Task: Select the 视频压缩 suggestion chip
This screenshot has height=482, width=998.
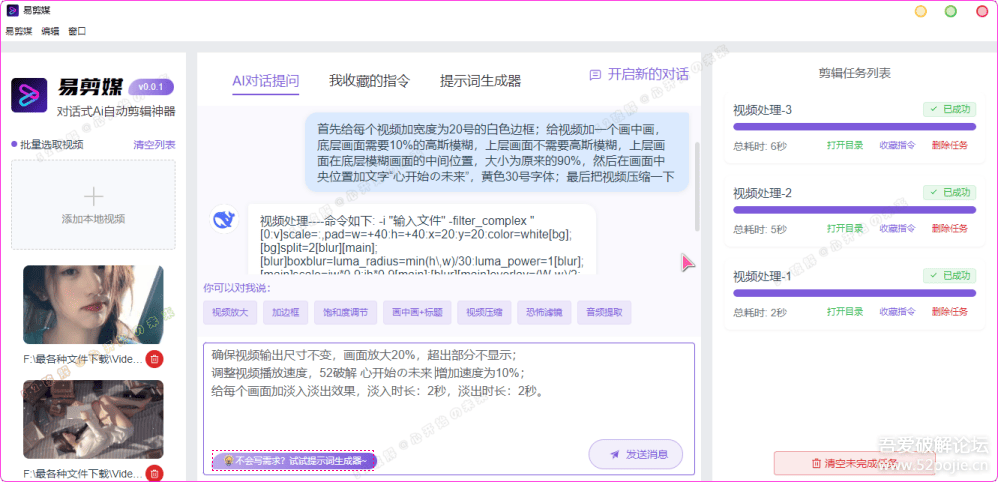Action: pyautogui.click(x=484, y=313)
